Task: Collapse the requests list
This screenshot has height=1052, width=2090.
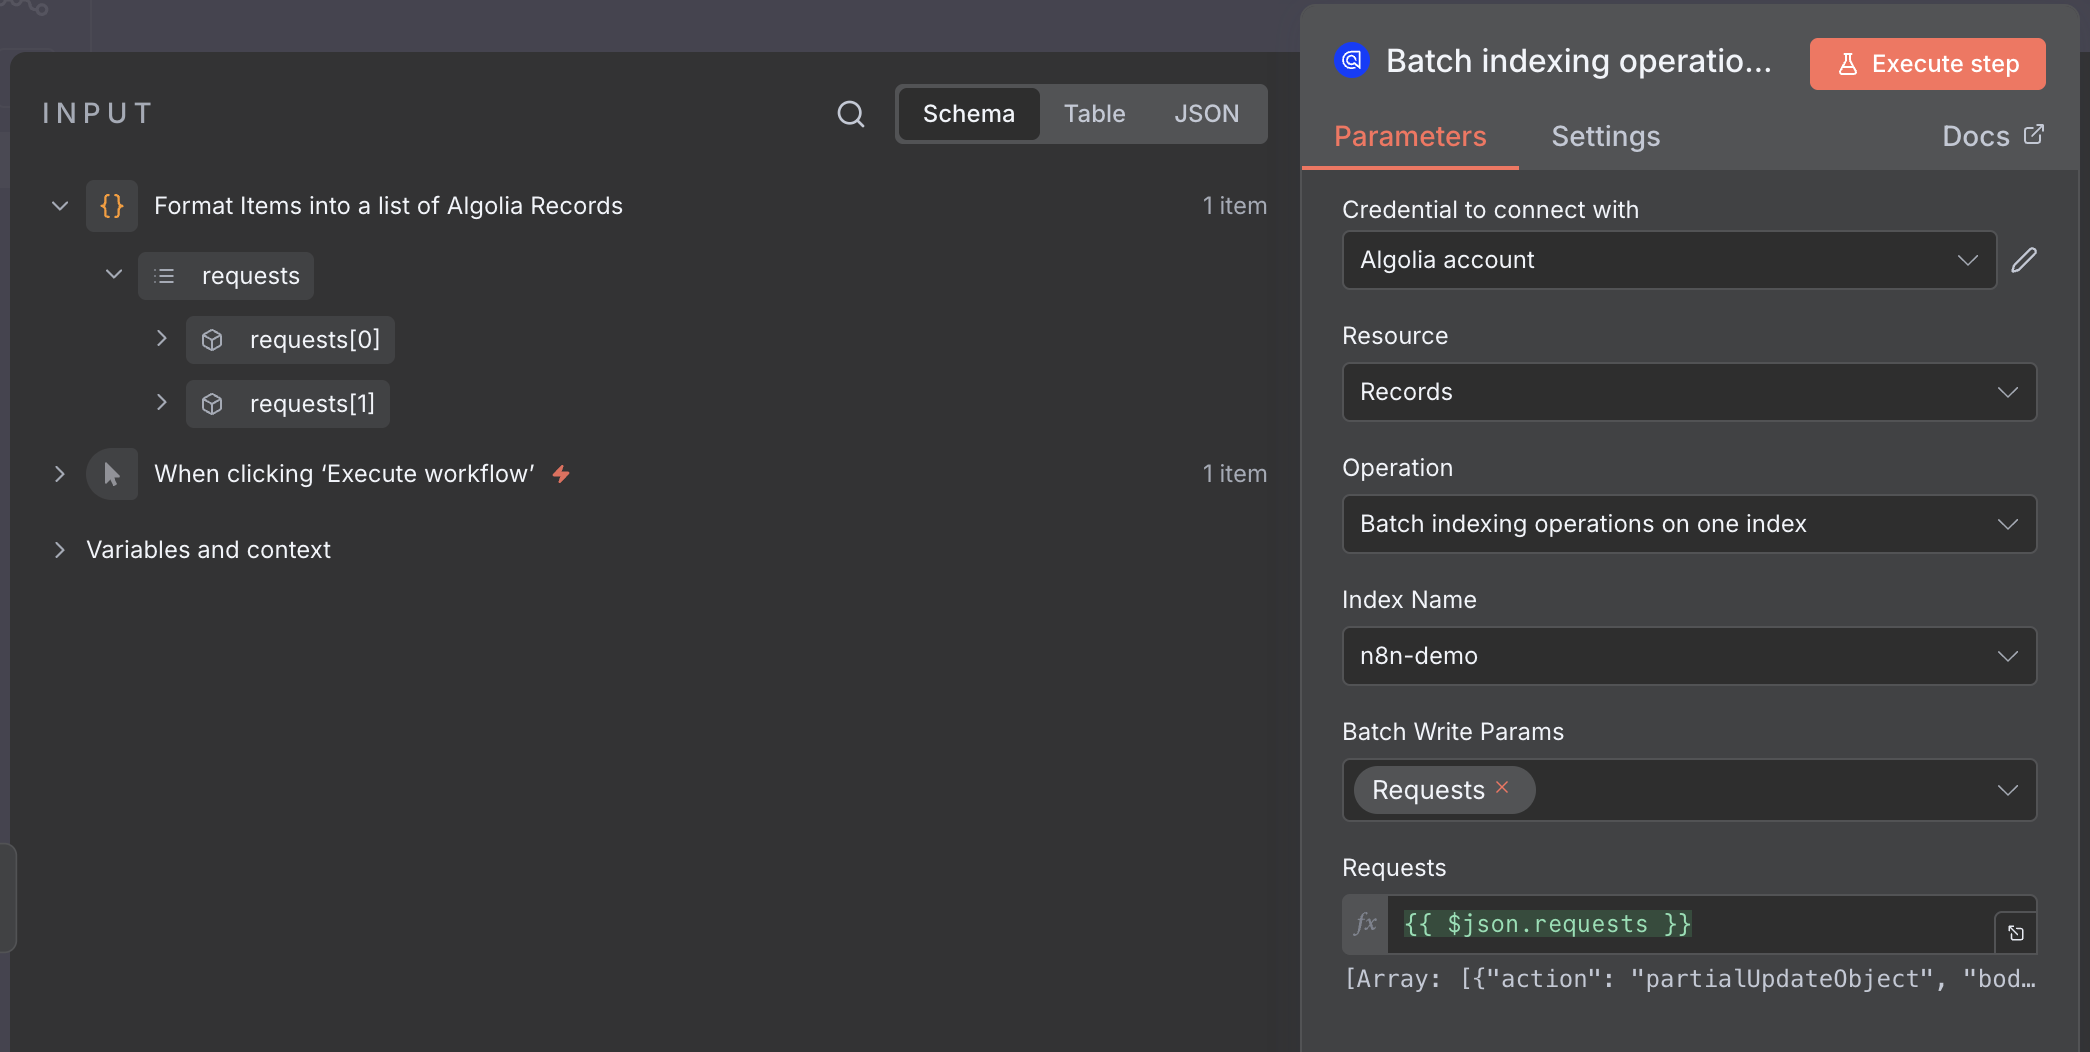Action: (x=114, y=274)
